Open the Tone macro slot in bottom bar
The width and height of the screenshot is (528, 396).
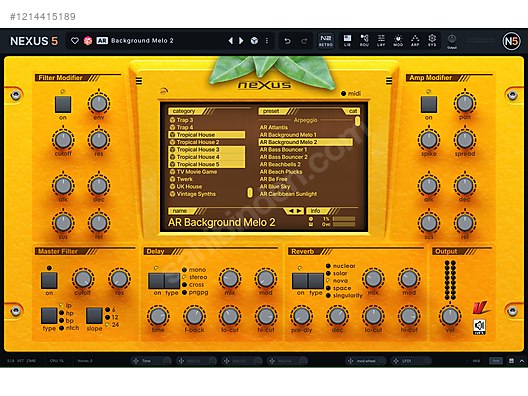(152, 361)
